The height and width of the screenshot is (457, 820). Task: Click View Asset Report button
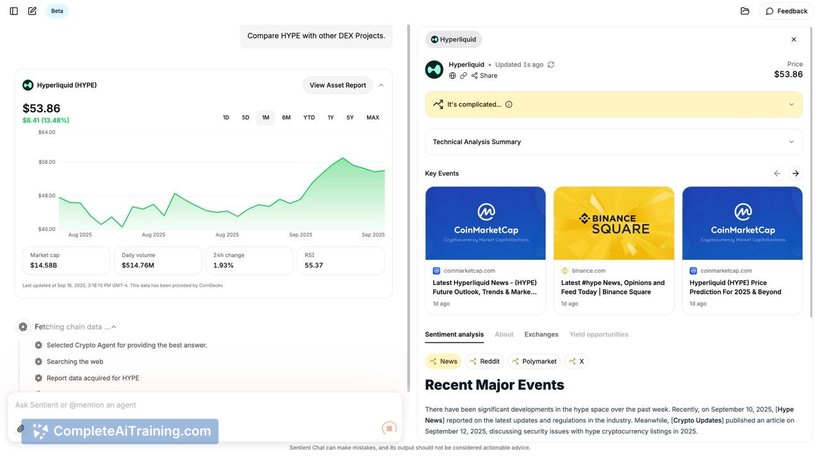pos(337,85)
